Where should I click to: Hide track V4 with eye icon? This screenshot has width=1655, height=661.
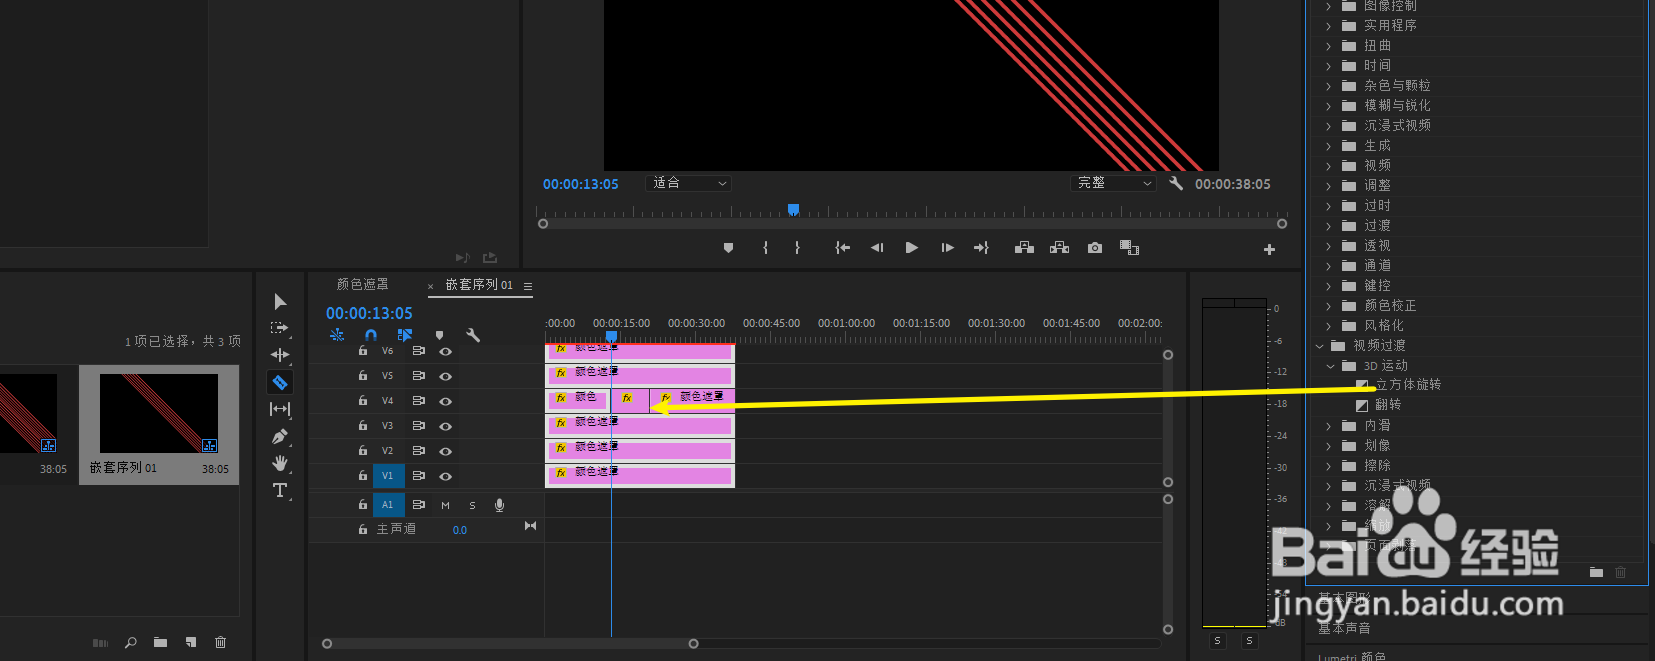pos(446,401)
